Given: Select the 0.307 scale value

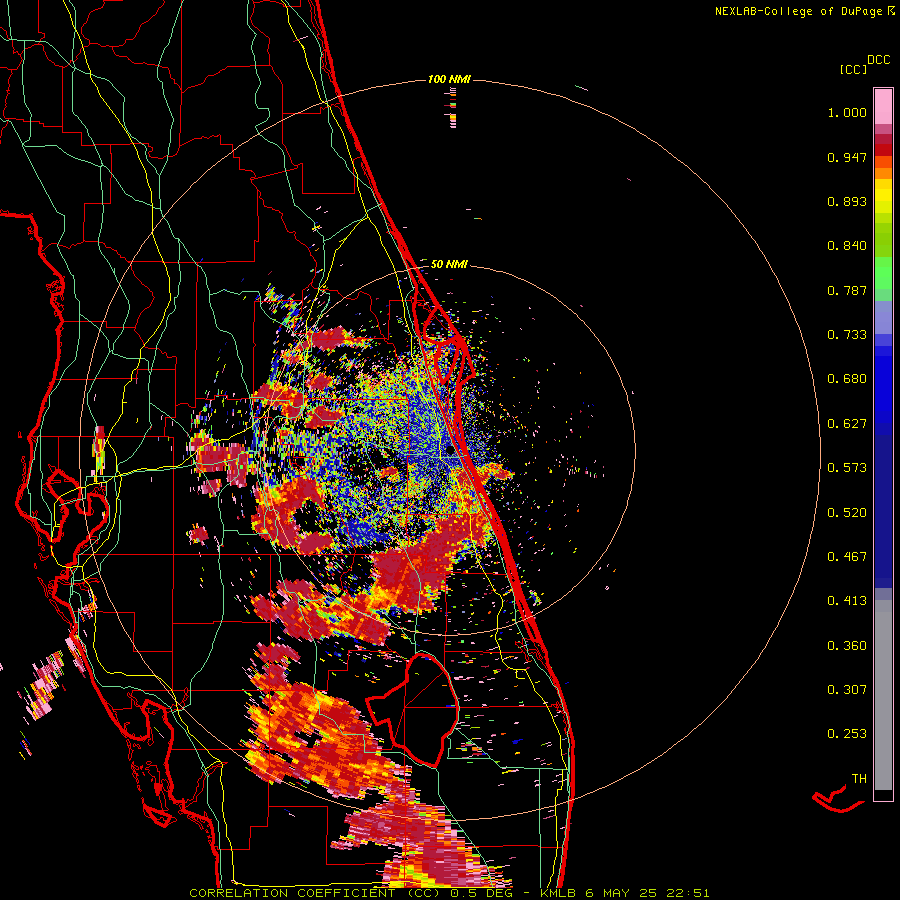Looking at the screenshot, I should [x=847, y=690].
